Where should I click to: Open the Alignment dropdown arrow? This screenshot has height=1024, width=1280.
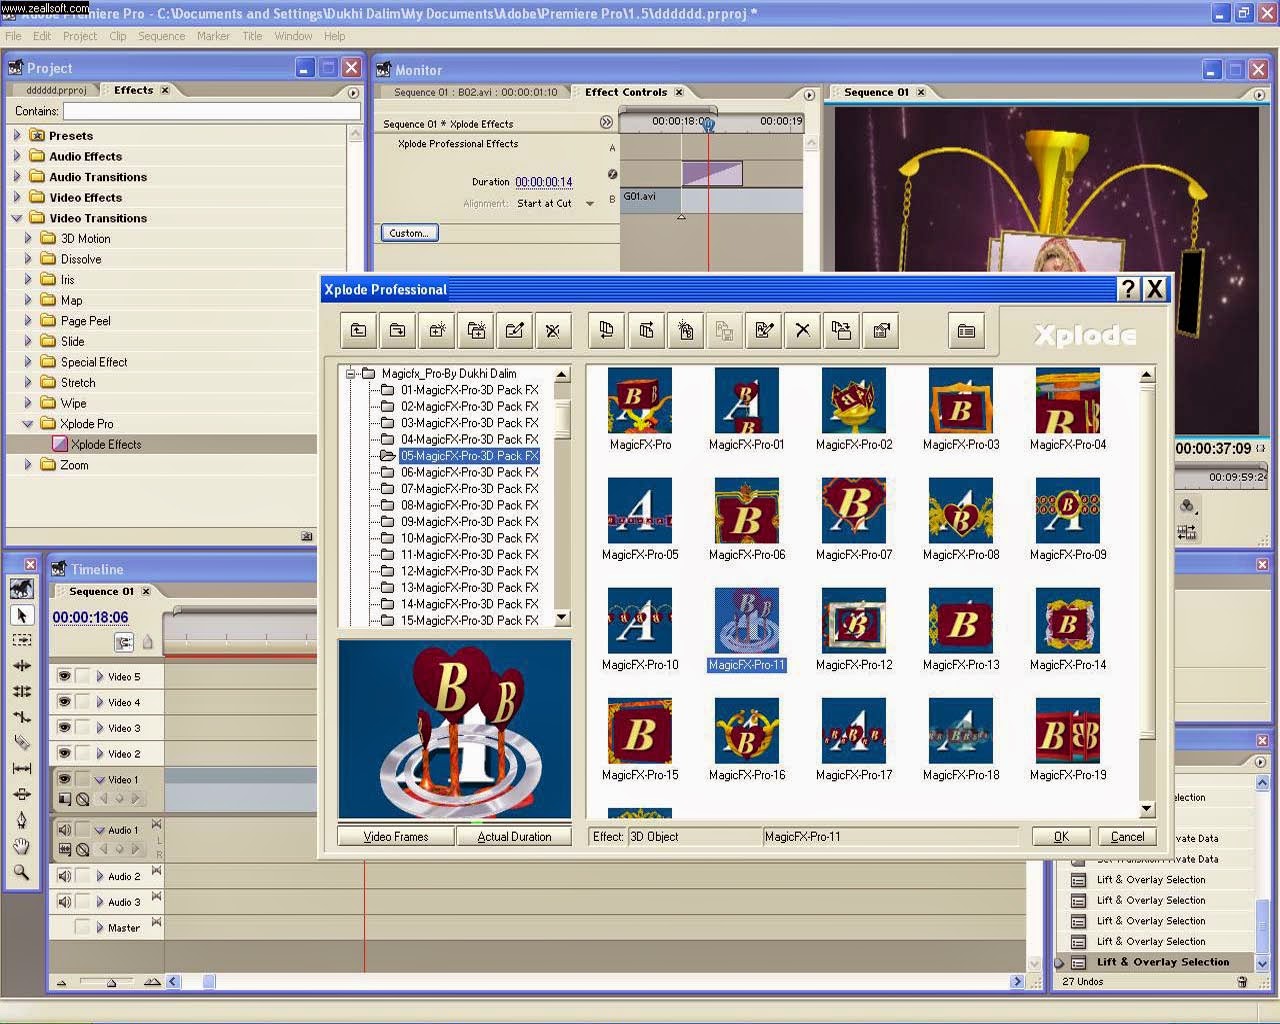click(590, 204)
